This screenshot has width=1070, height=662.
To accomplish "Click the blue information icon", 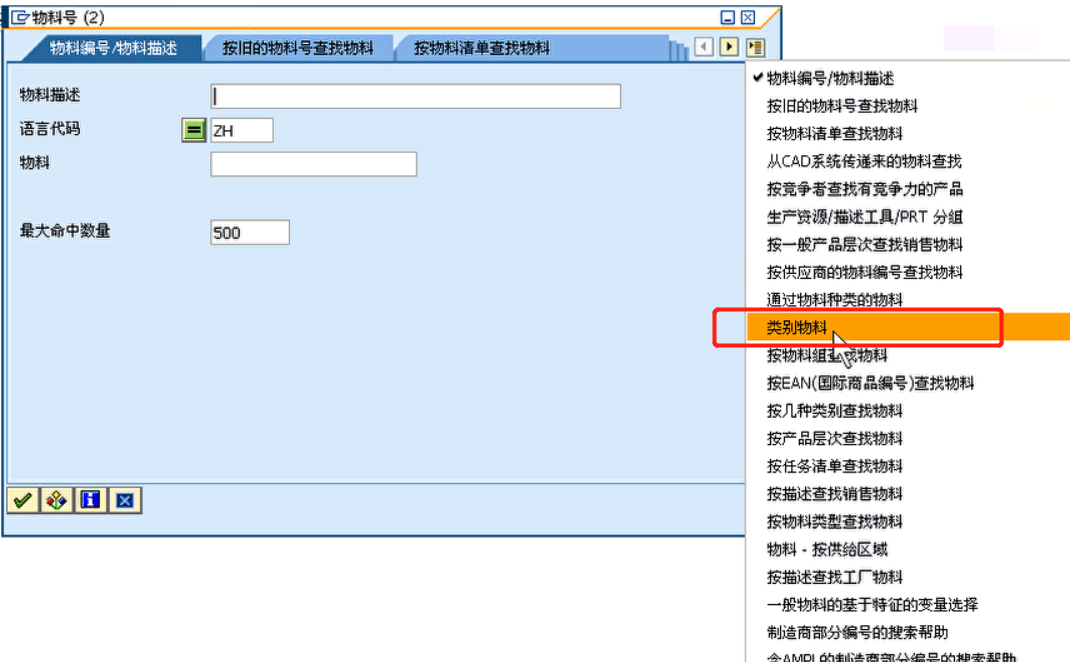I will coord(90,500).
